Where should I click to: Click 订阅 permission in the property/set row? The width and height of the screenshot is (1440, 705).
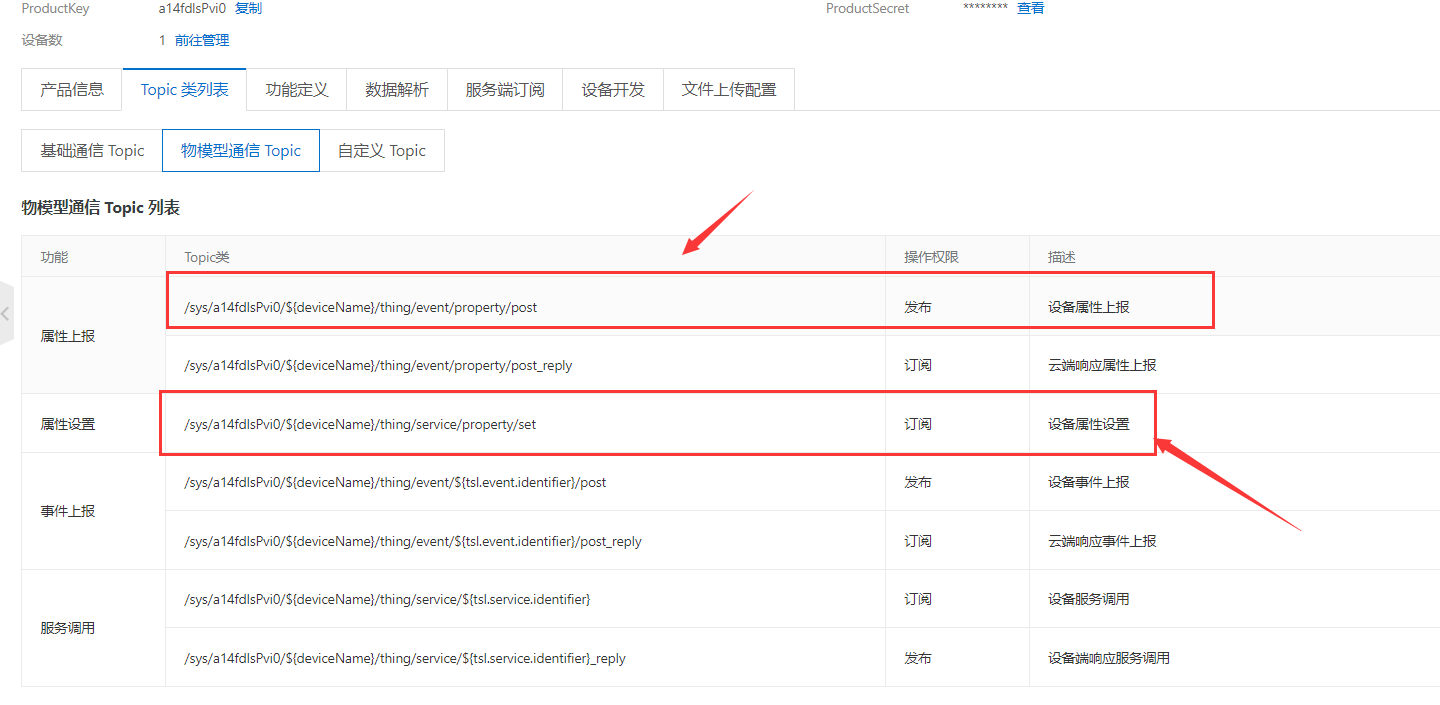pyautogui.click(x=918, y=424)
